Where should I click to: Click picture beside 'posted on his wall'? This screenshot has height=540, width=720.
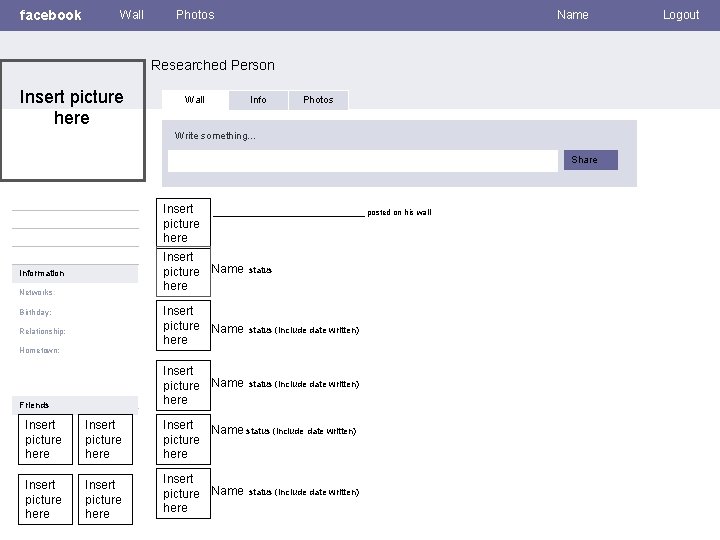183,223
